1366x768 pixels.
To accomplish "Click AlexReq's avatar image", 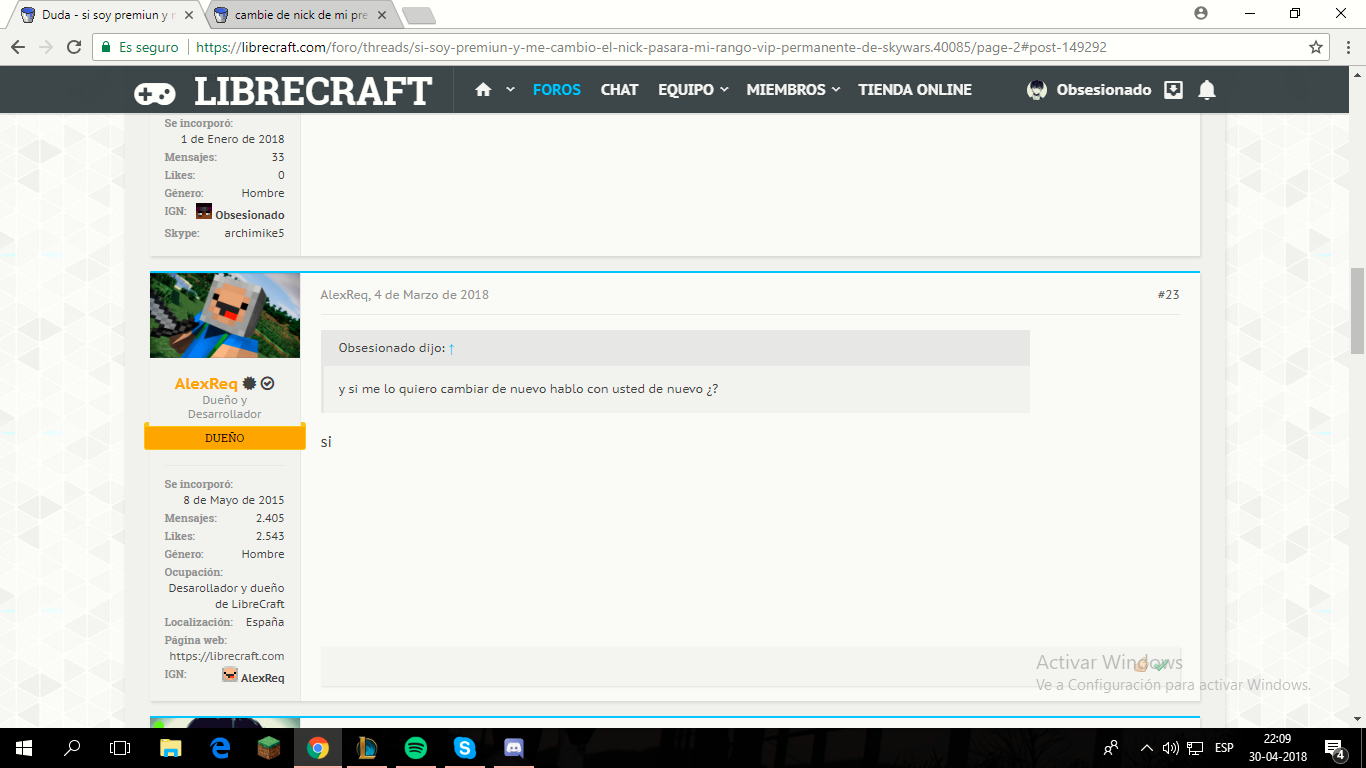I will pos(225,315).
